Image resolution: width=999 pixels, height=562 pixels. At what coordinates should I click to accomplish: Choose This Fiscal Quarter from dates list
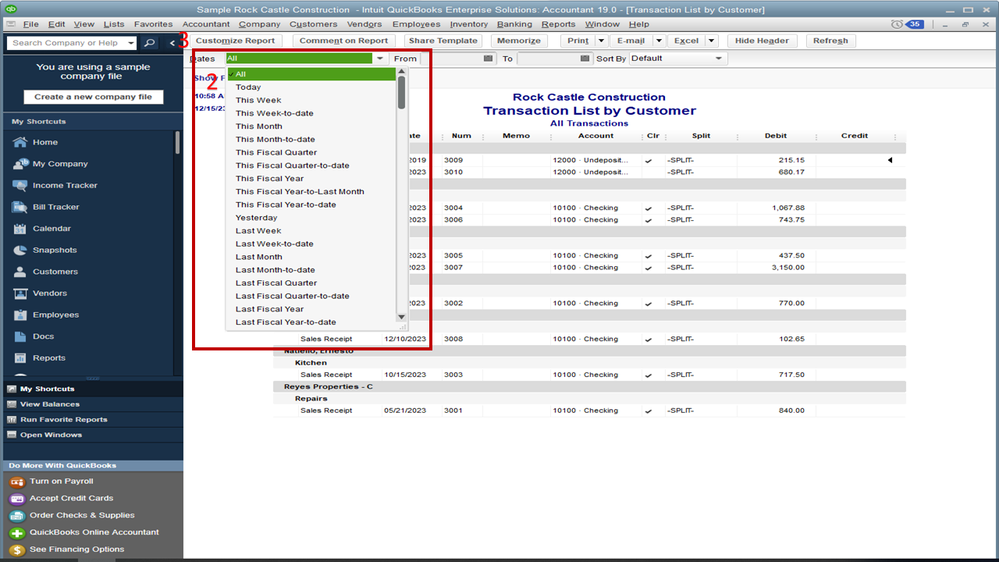(x=276, y=152)
